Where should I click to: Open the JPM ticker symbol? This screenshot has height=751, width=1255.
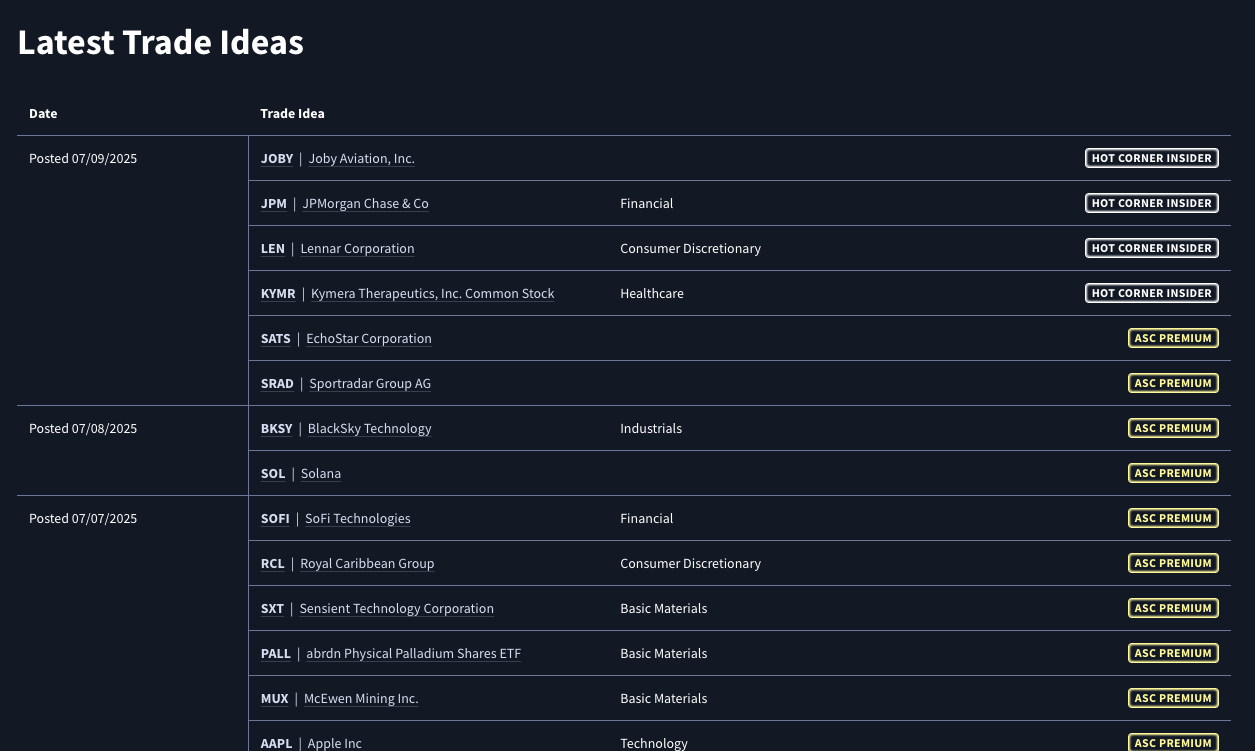click(x=273, y=204)
